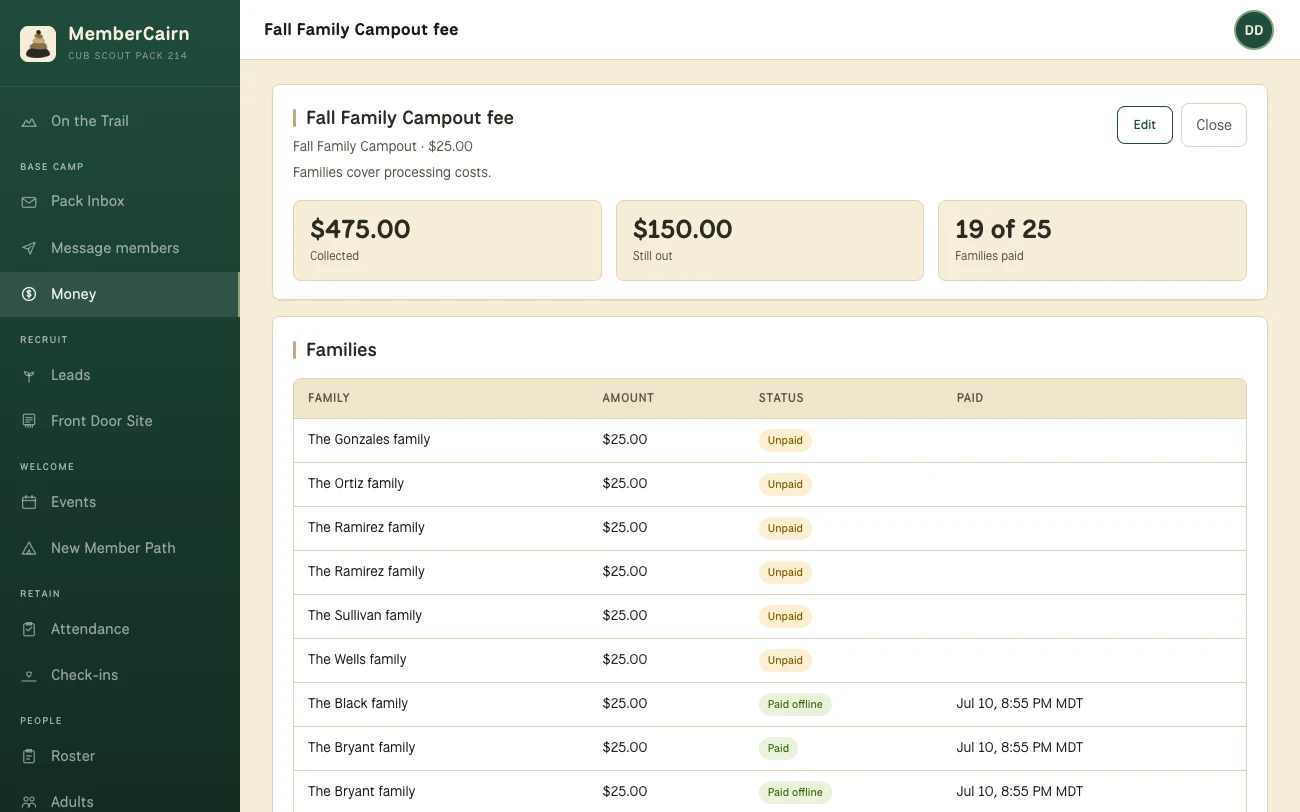
Task: Close the campout fee details
Action: click(1214, 125)
